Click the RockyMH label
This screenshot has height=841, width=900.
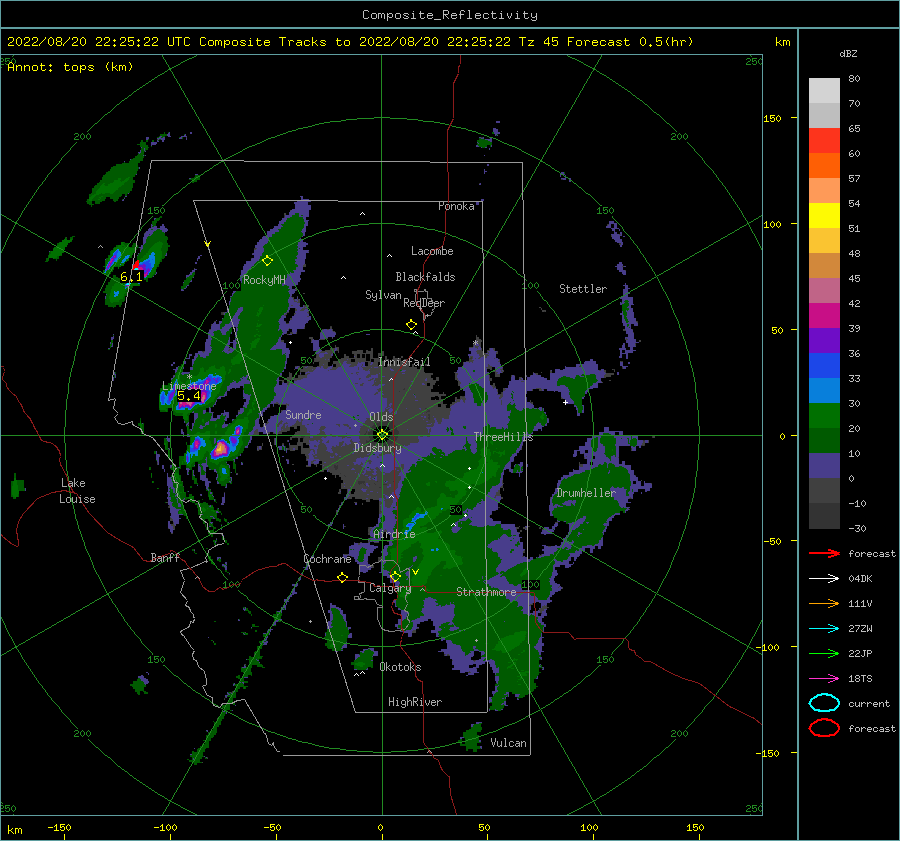point(264,280)
